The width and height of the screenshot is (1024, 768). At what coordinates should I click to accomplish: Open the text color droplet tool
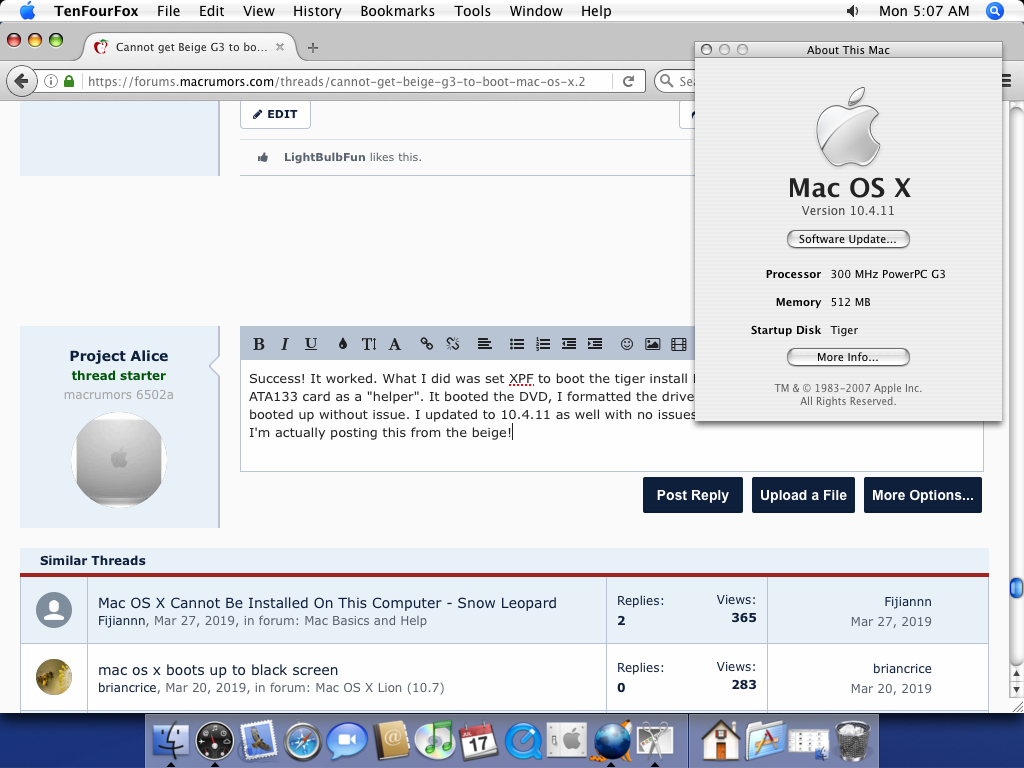tap(342, 344)
